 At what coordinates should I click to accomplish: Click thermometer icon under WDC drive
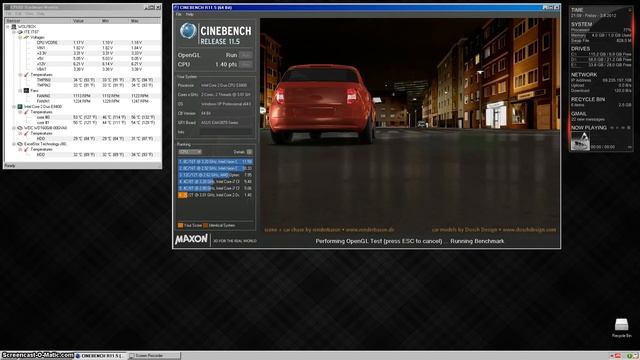26,133
